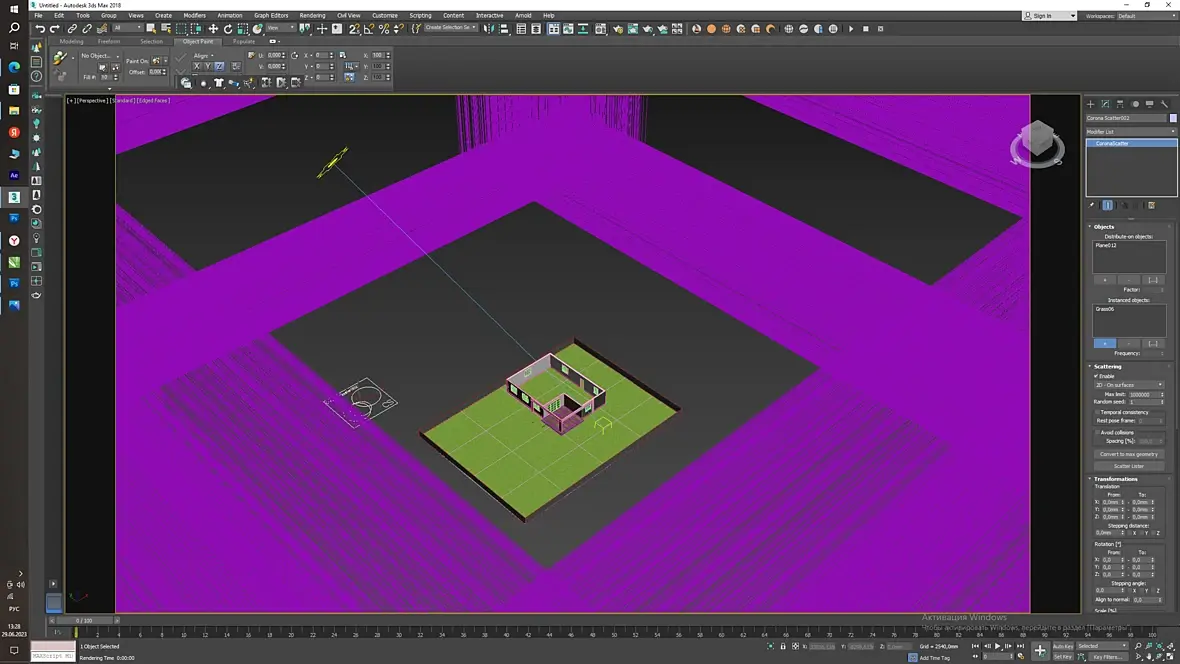The image size is (1180, 664).
Task: Open Microsoft Edge from the taskbar
Action: coord(14,67)
